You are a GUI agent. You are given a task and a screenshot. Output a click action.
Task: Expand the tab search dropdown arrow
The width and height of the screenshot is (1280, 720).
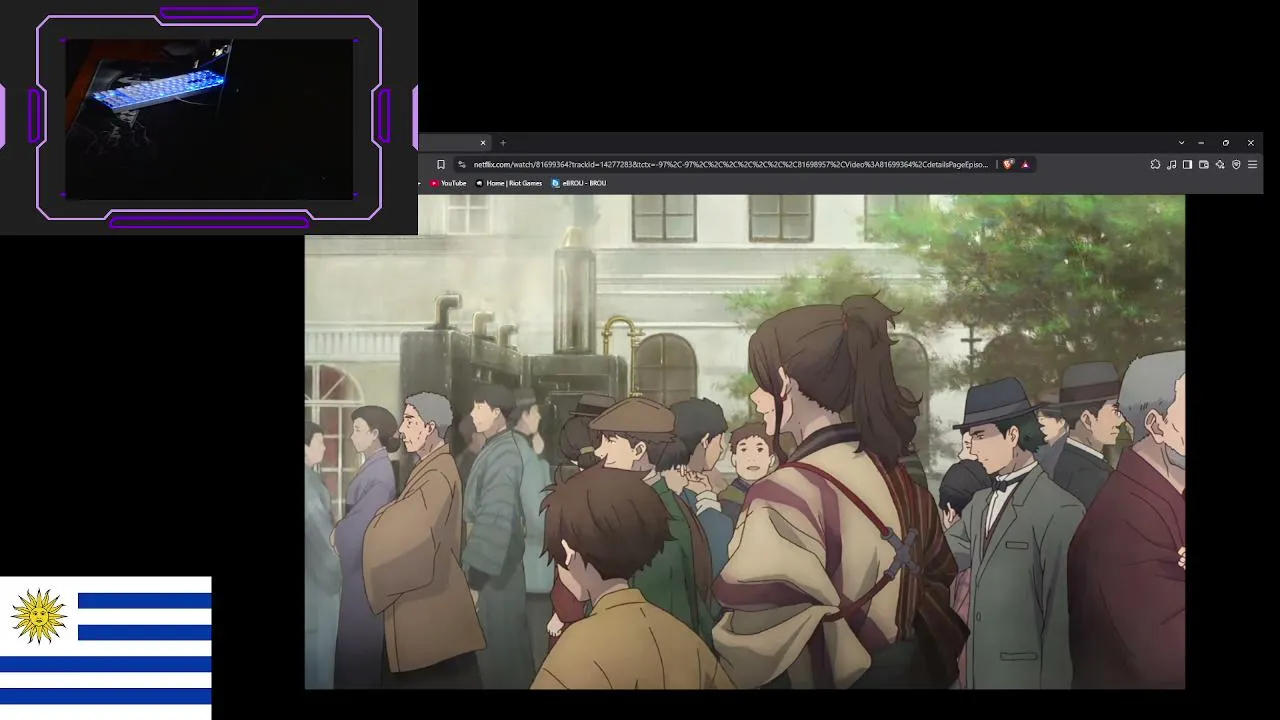pyautogui.click(x=1181, y=143)
